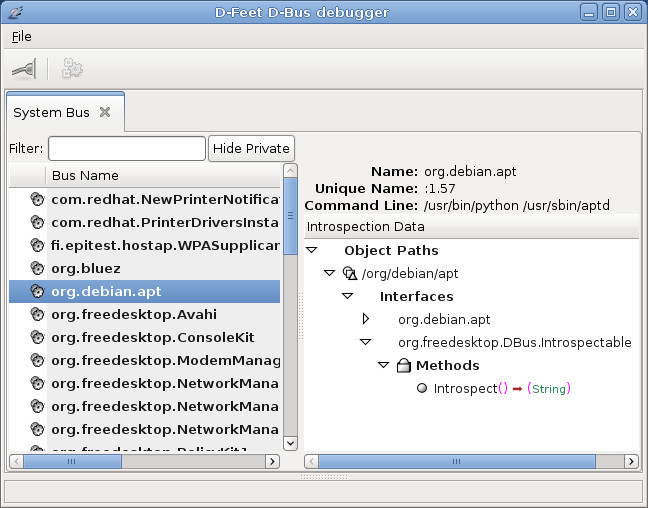
Task: Minimize the D-Feet window
Action: 589,12
